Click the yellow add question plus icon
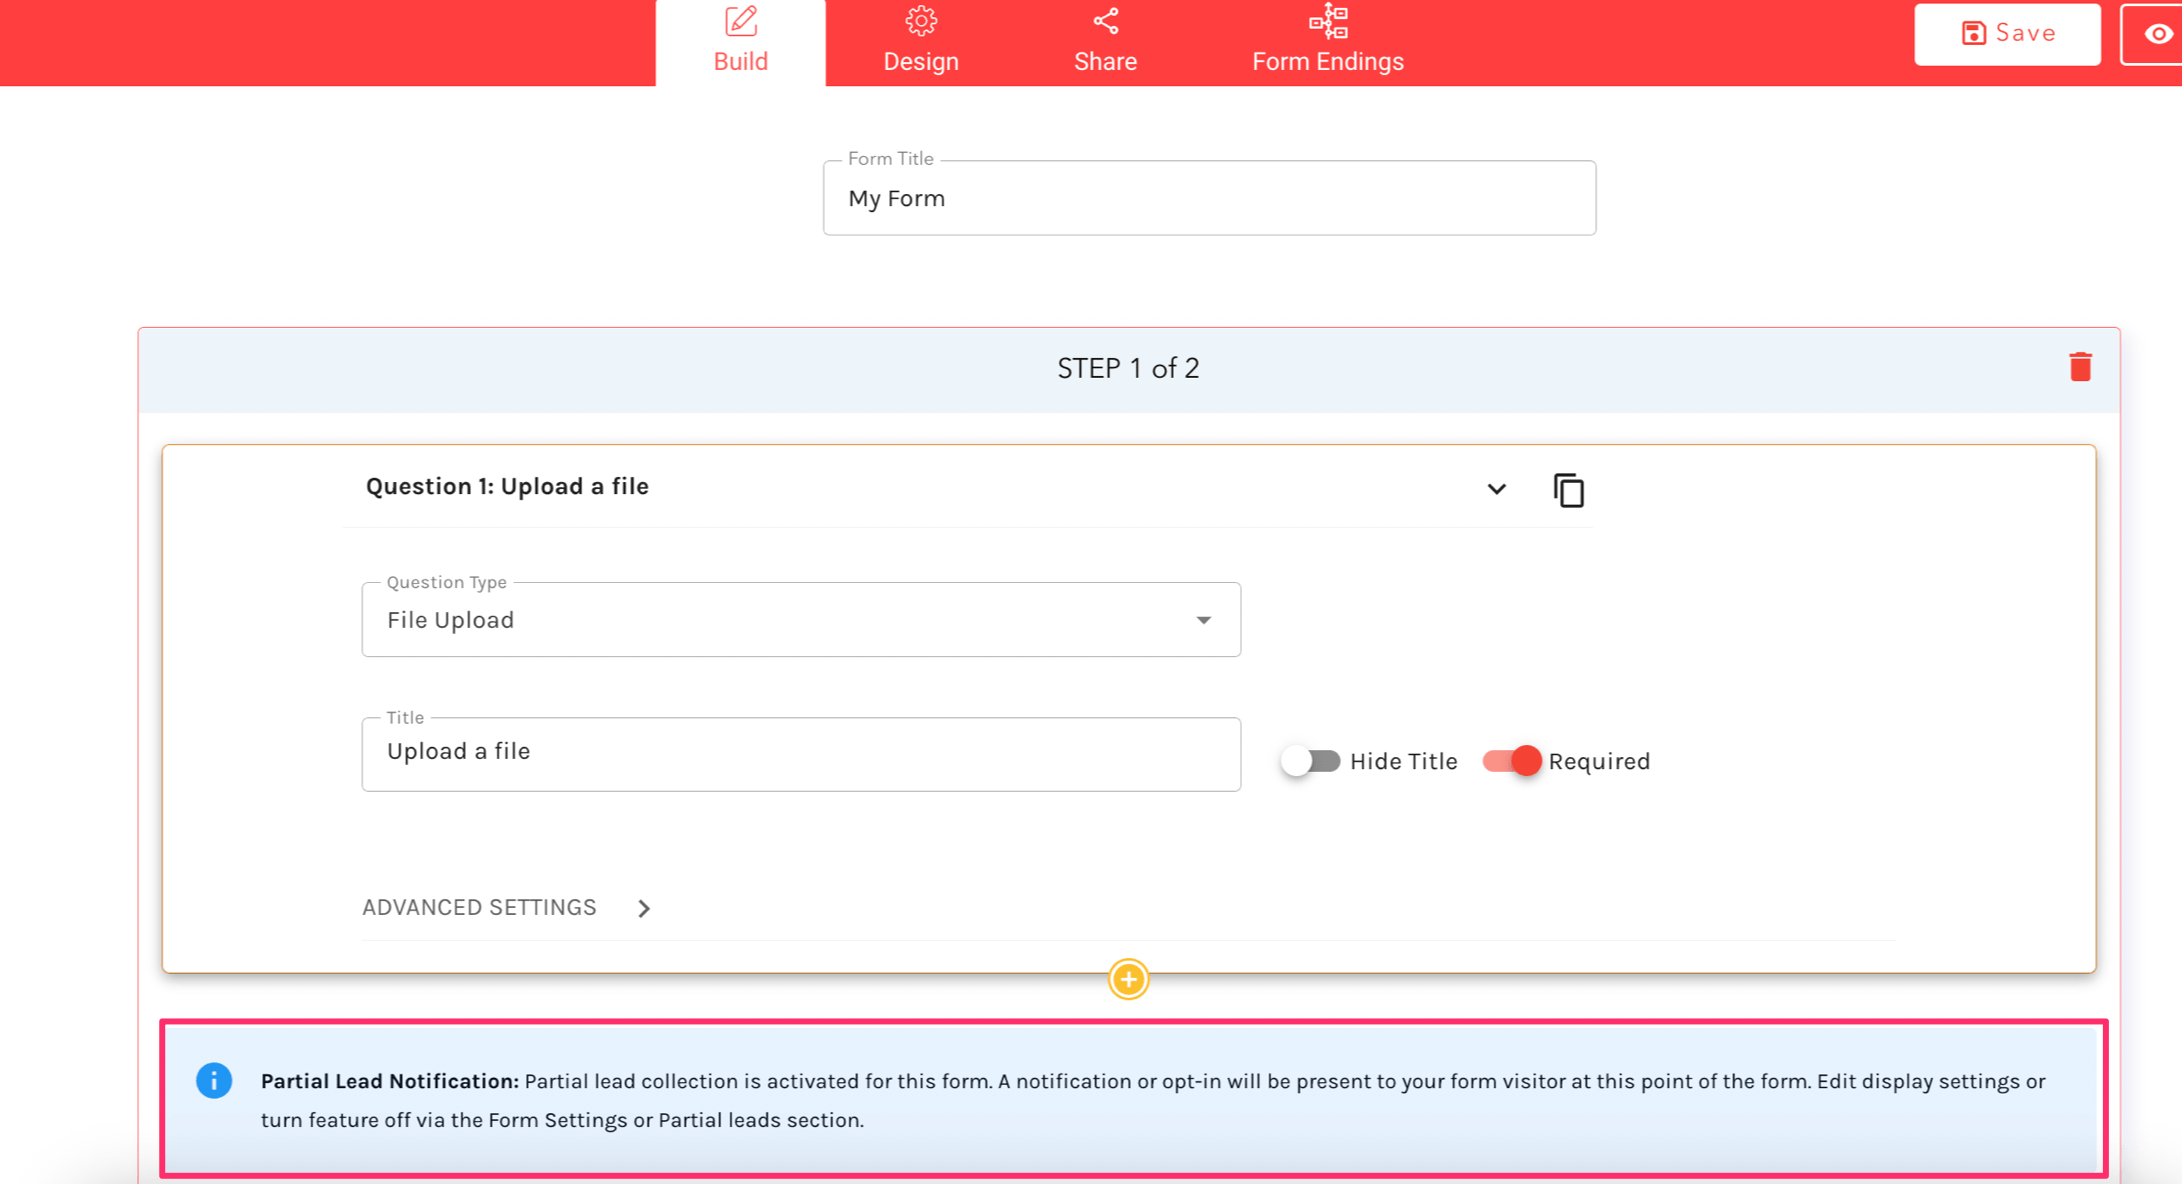Viewport: 2182px width, 1184px height. [1128, 979]
